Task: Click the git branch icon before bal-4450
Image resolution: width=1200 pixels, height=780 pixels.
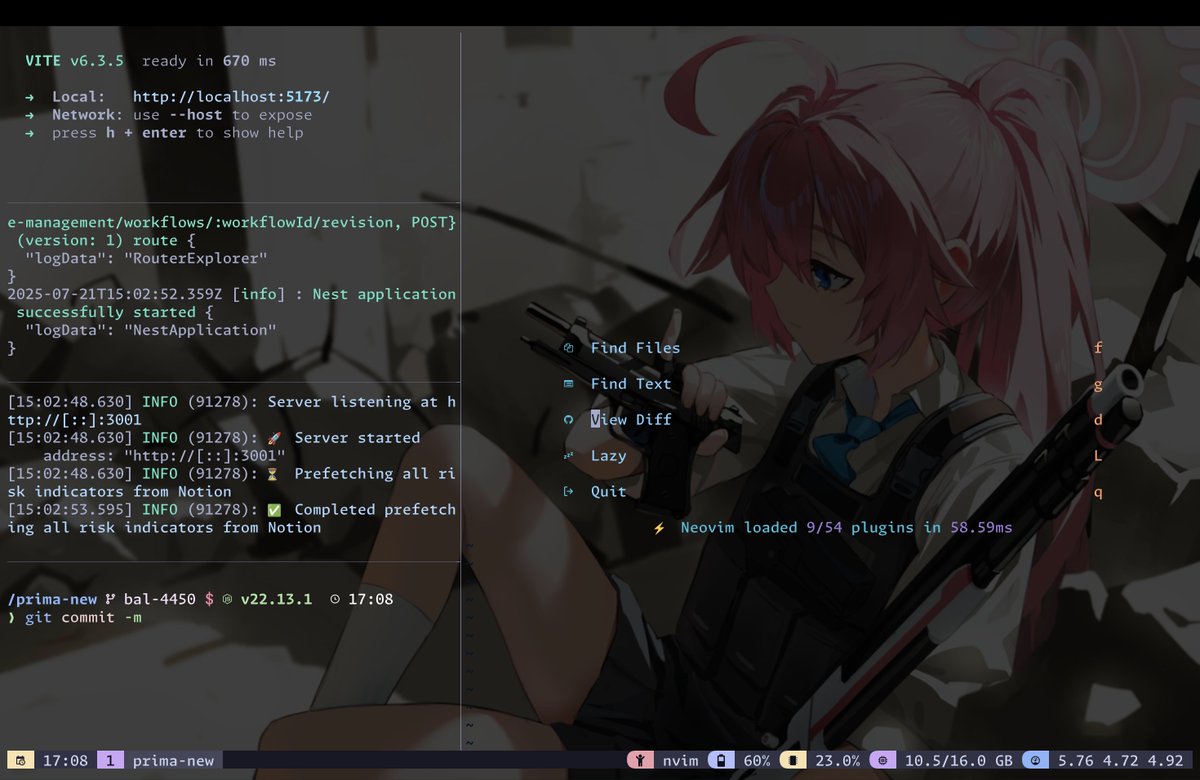Action: tap(110, 600)
